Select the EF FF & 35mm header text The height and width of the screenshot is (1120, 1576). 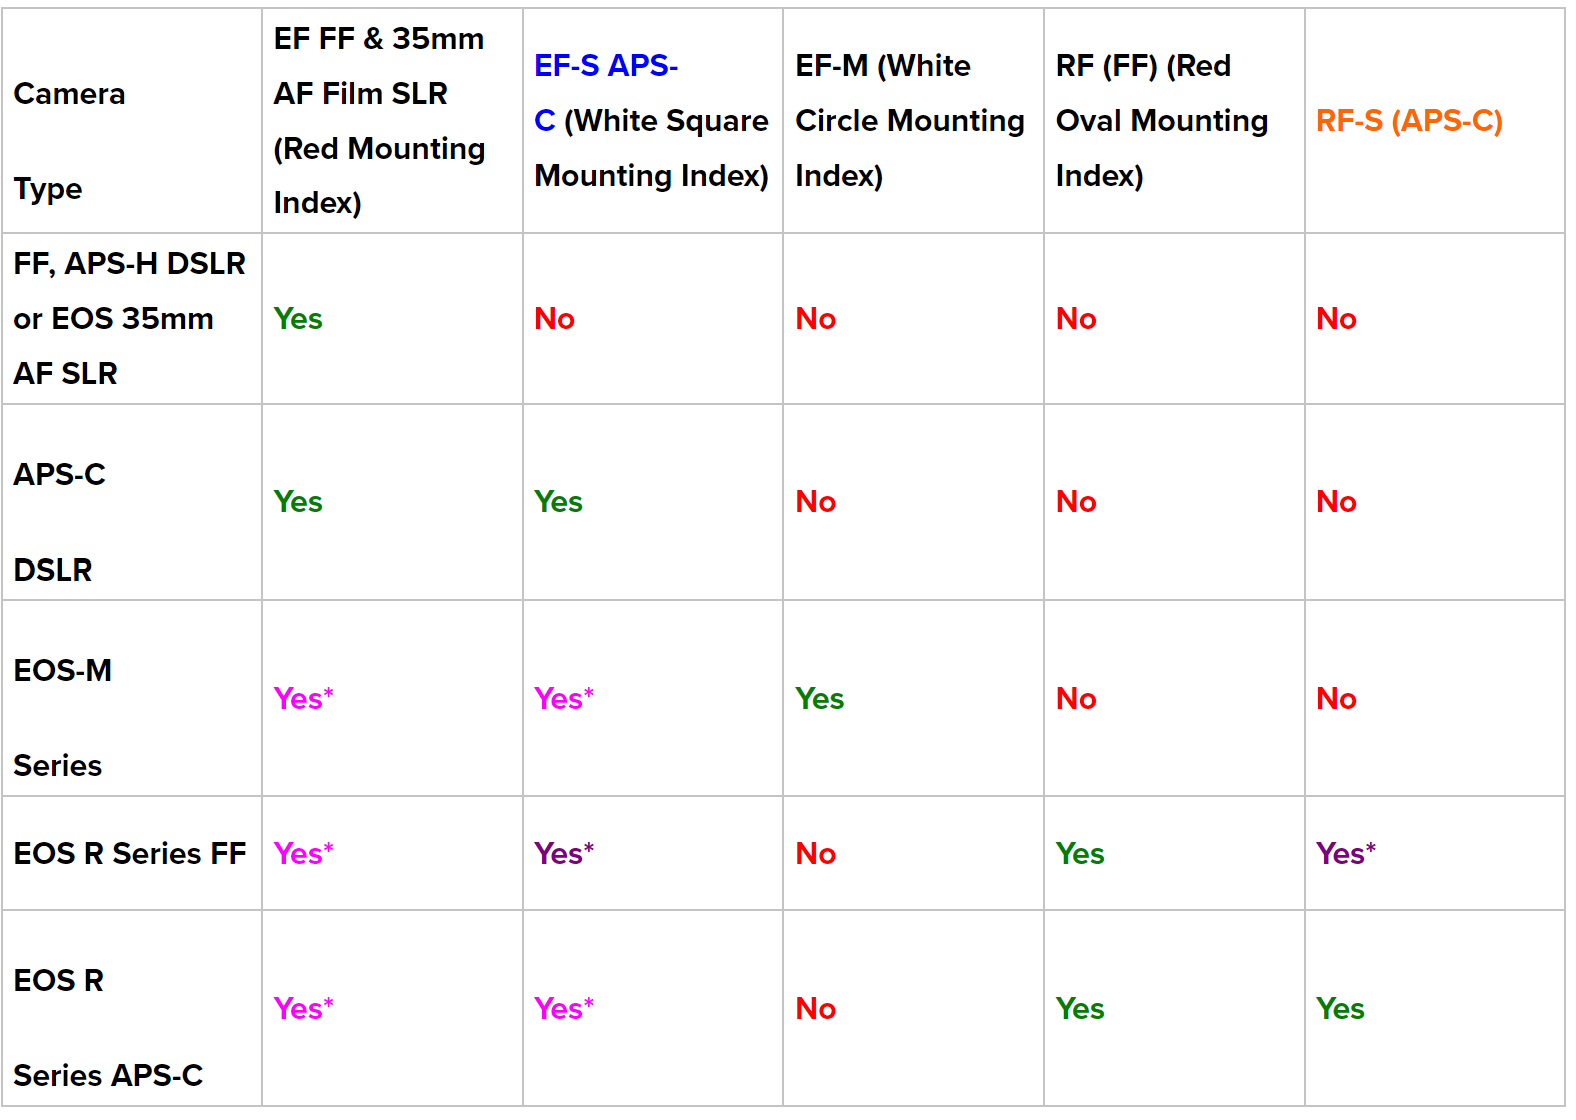click(378, 39)
